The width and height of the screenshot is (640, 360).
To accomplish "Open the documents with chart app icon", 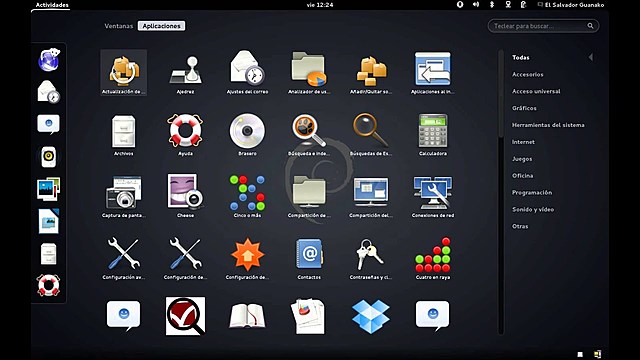I will pyautogui.click(x=309, y=316).
